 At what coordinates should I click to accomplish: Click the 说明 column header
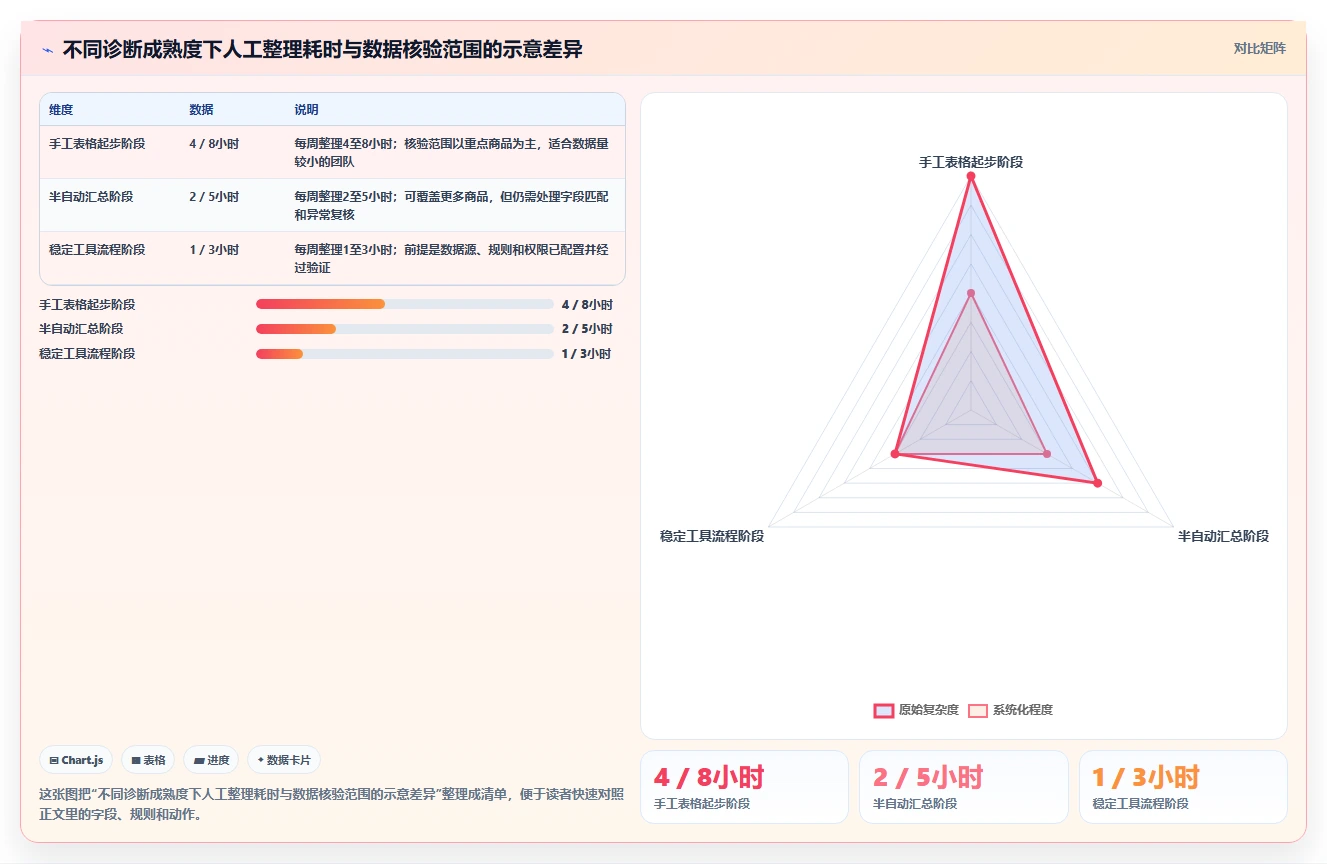[306, 110]
